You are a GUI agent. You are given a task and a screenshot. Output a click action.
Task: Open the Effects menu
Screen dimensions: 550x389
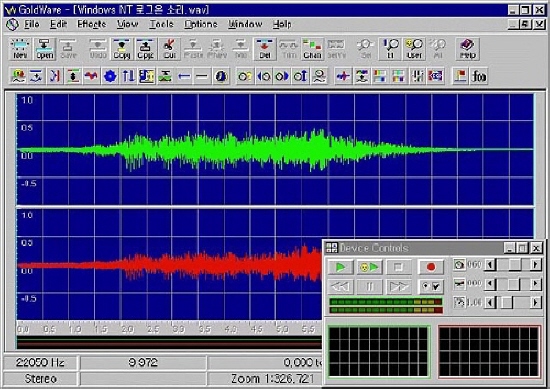92,24
